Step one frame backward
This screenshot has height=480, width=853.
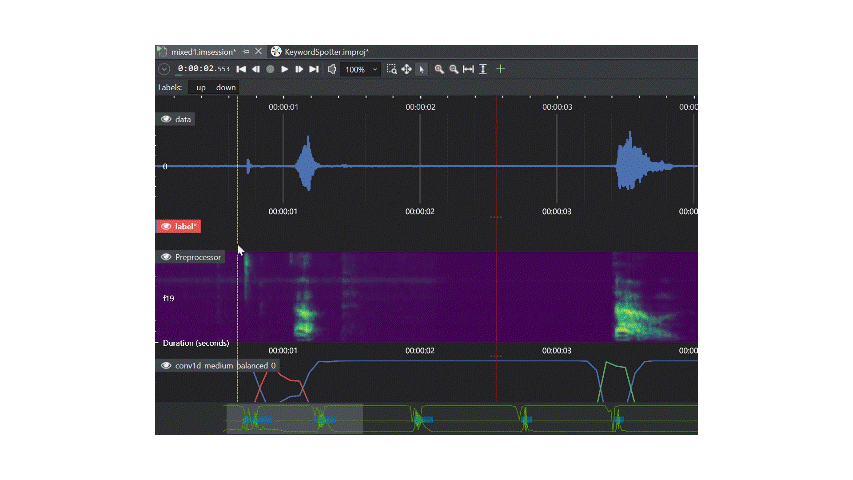tap(256, 69)
